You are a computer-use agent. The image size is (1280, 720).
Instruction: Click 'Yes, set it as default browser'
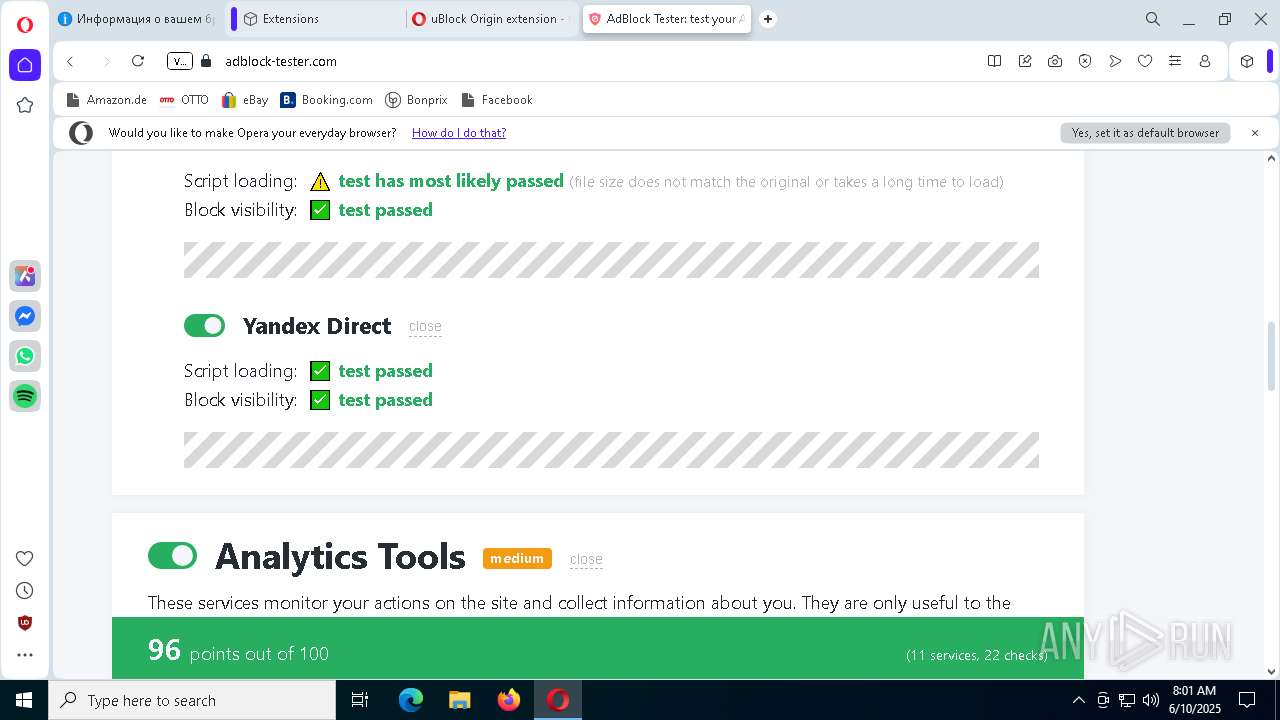(1145, 133)
